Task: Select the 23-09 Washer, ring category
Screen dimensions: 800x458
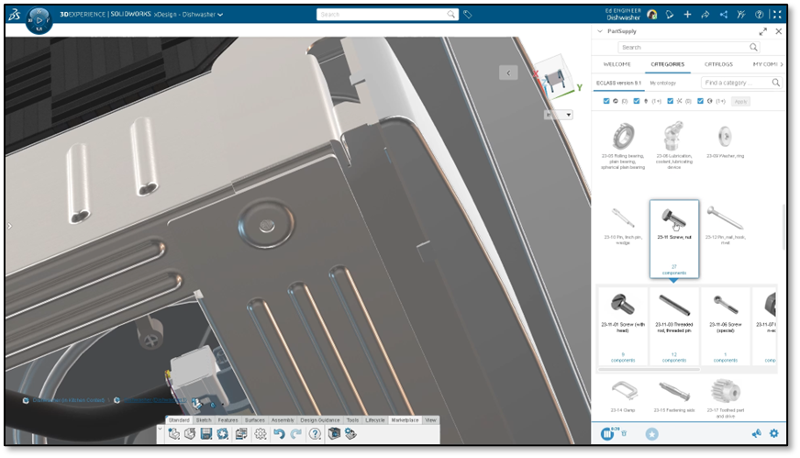Action: click(725, 141)
